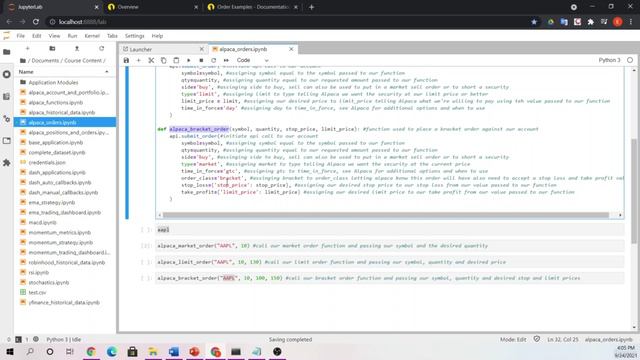Cut selected cell with scissors icon
Viewport: 640px width, 360px height.
(151, 60)
